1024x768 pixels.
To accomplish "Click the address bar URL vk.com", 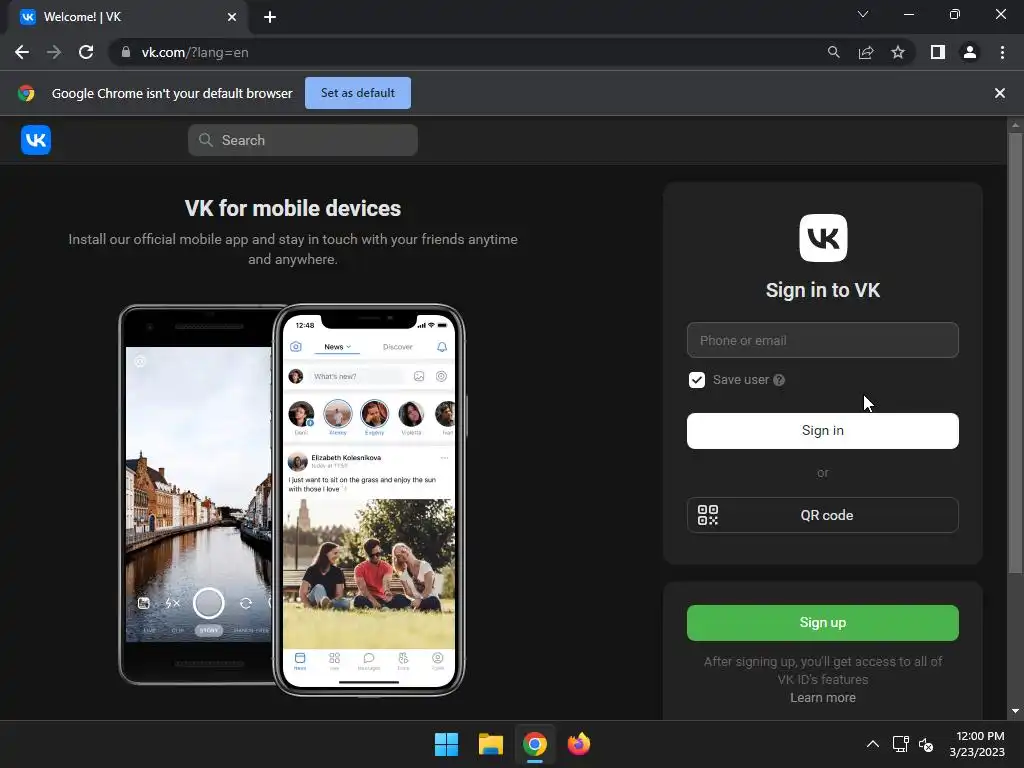I will pos(195,52).
